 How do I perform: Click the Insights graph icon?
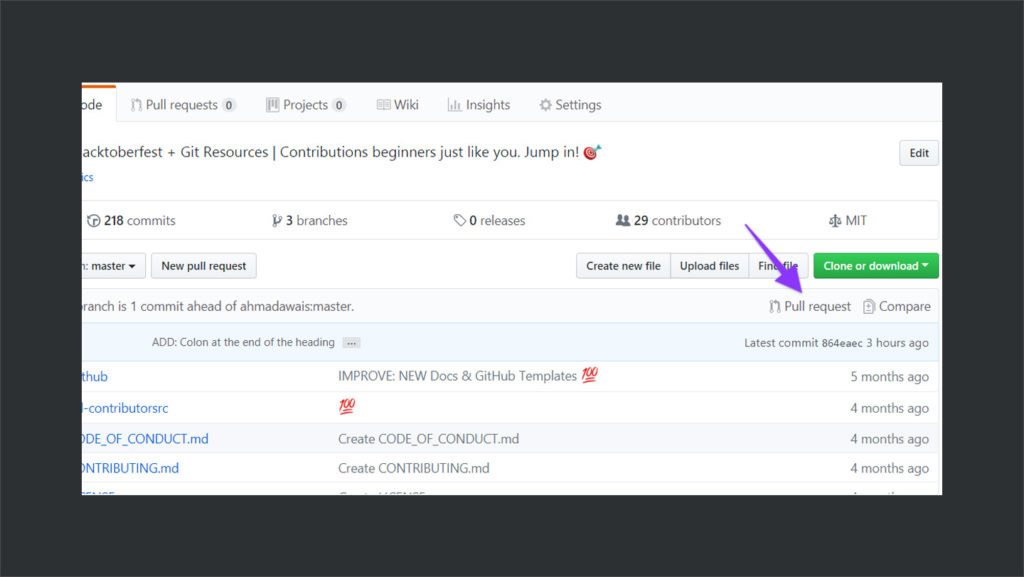tap(454, 105)
